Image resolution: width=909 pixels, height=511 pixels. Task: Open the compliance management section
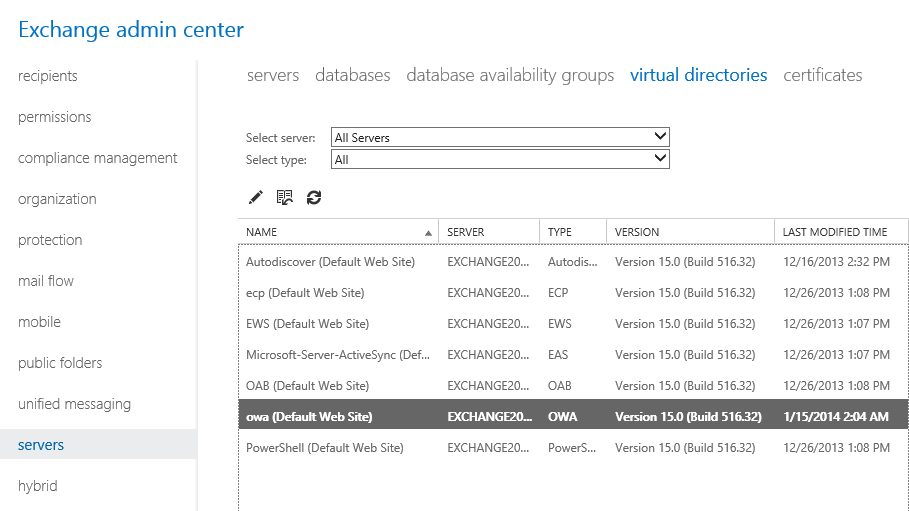[x=97, y=158]
